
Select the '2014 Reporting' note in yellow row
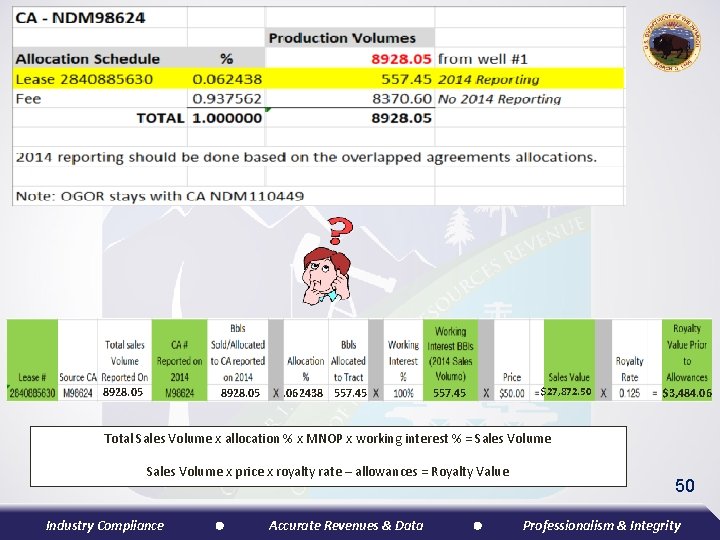coord(488,79)
